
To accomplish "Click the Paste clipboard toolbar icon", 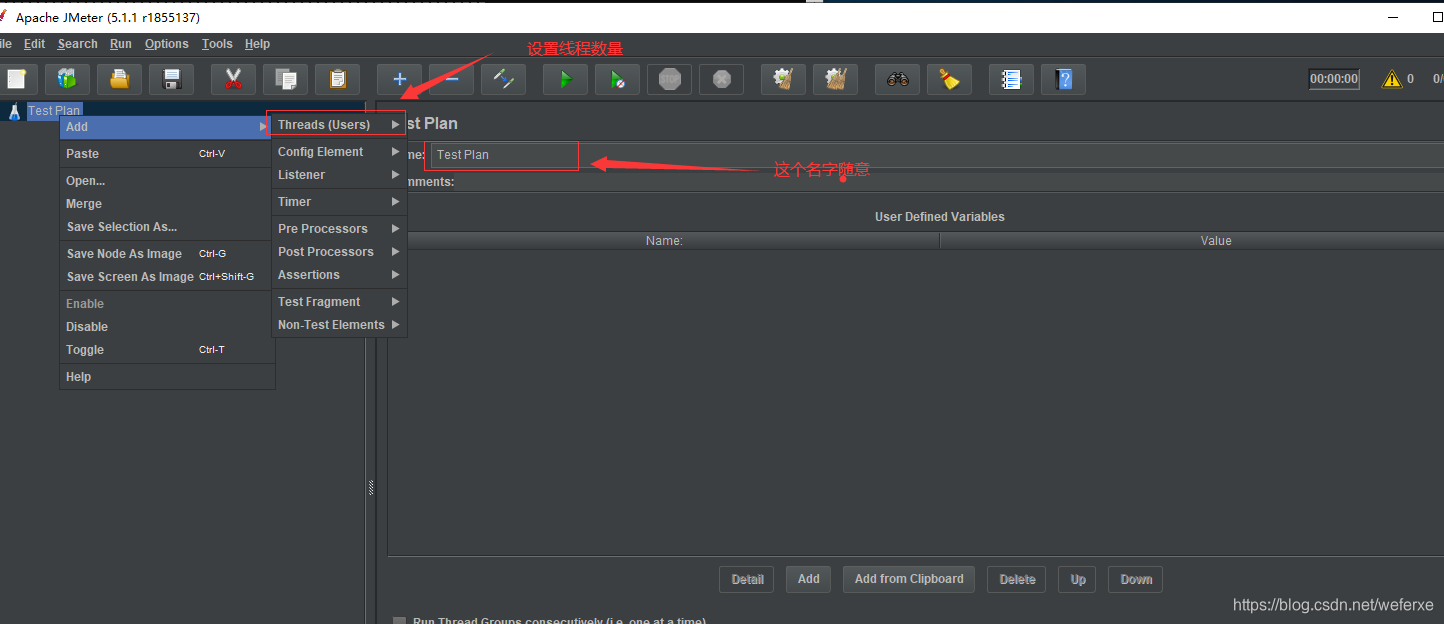I will tap(338, 79).
